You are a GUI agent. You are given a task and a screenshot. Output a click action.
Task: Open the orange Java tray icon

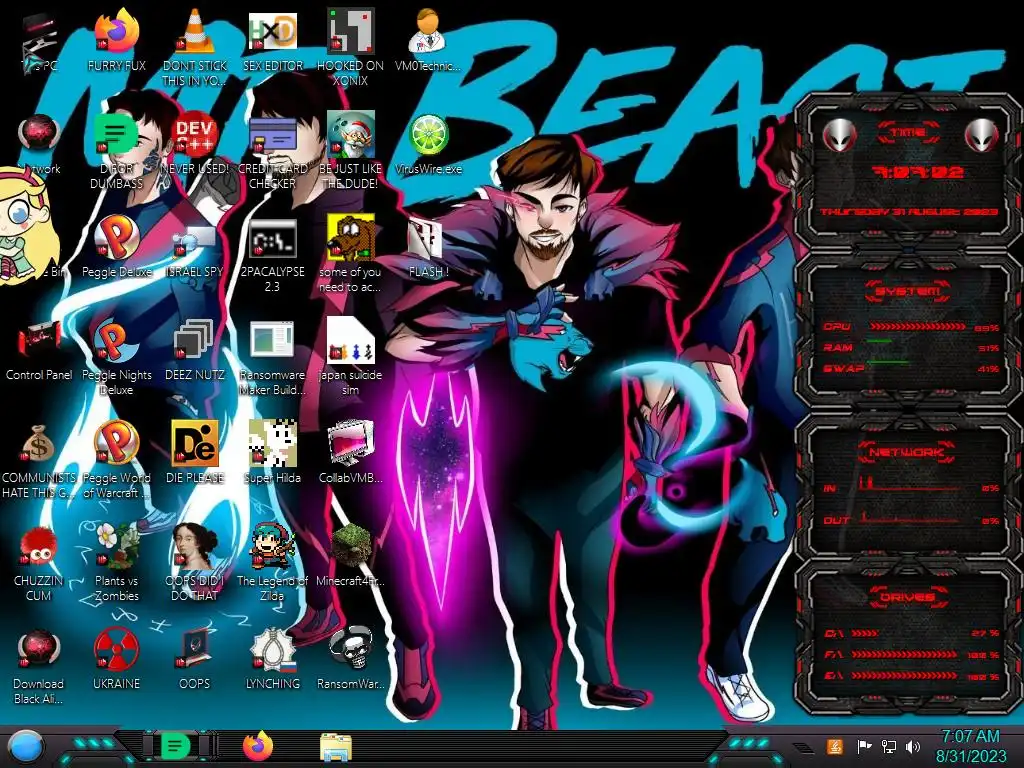tap(834, 746)
